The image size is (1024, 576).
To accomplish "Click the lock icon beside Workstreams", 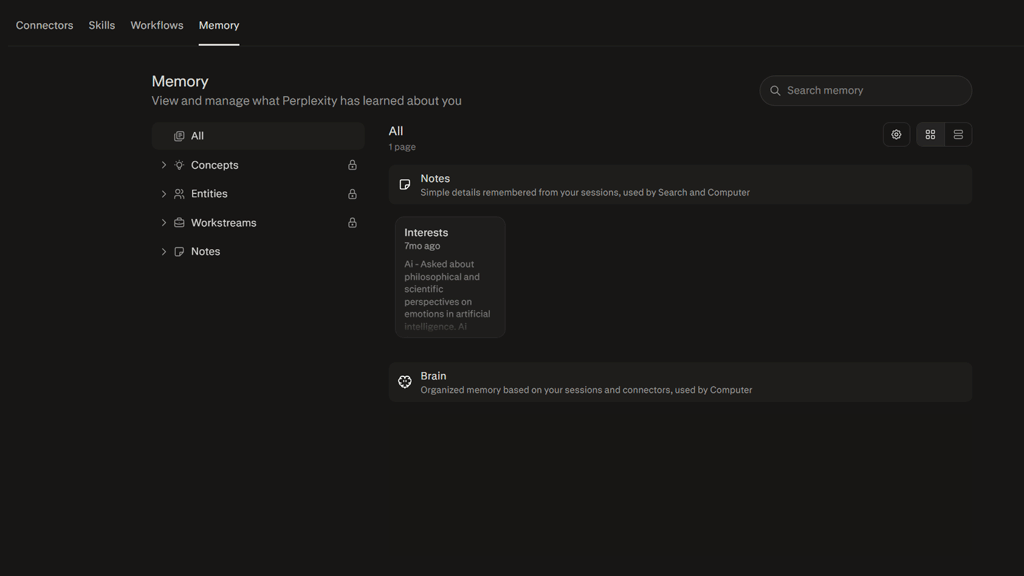I will 352,223.
